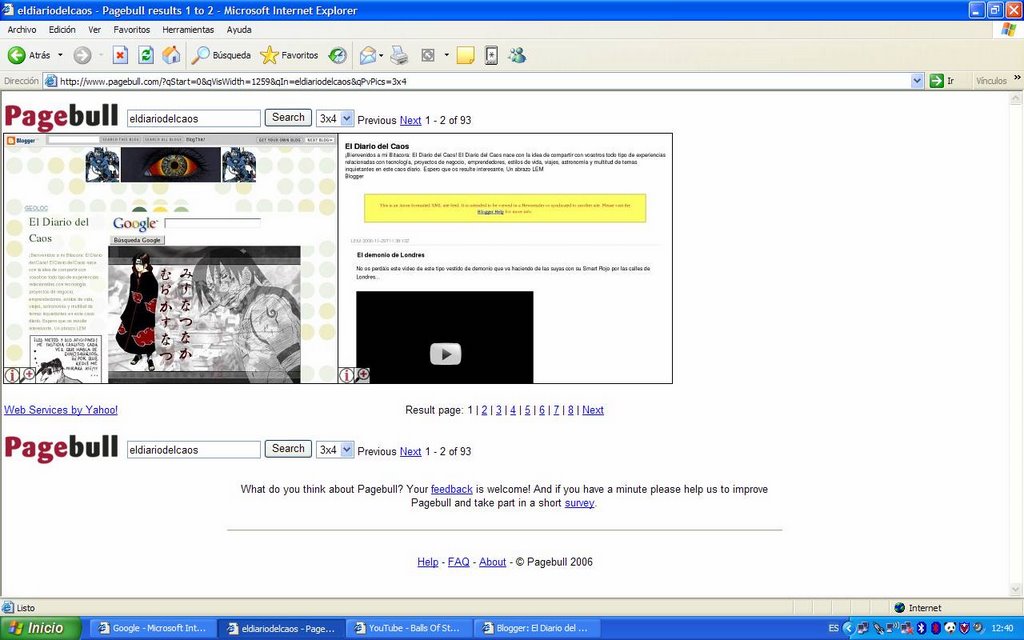The image size is (1024, 640).
Task: Switch to the Blogger taskbar window
Action: [536, 628]
